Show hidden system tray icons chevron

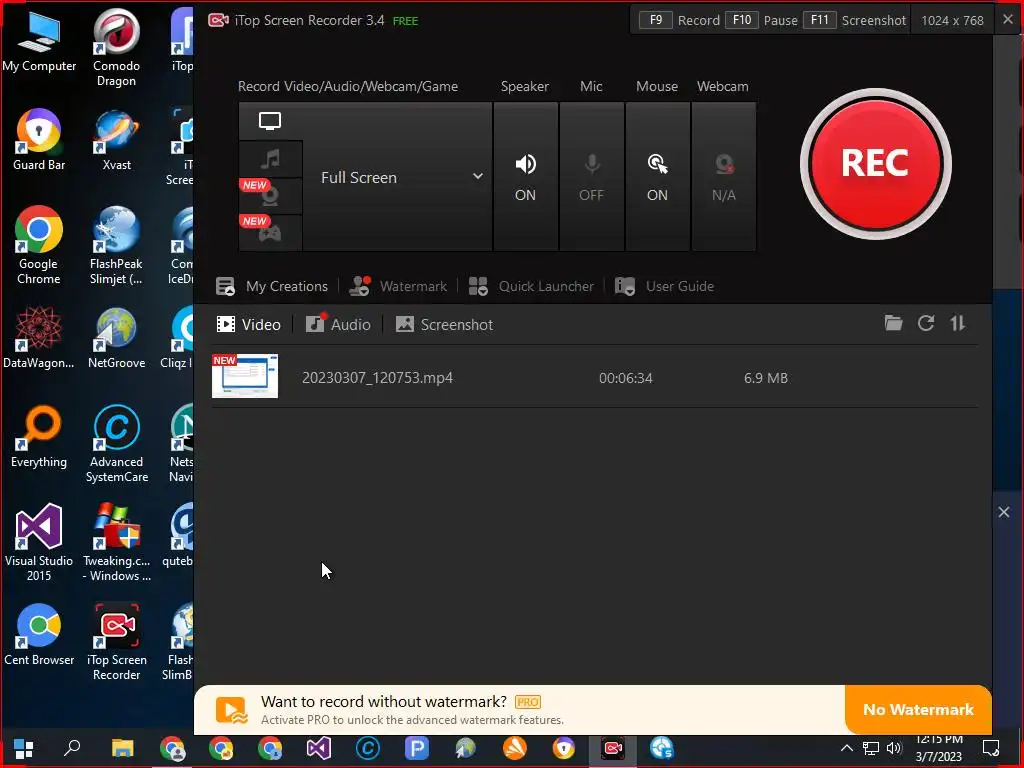[x=846, y=748]
